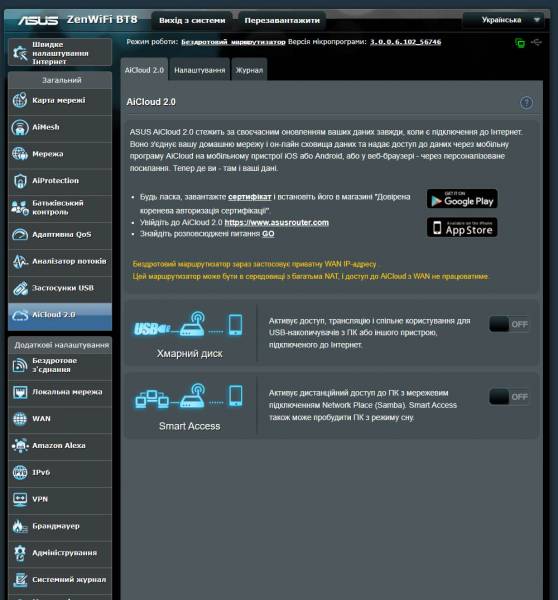
Task: Switch to the AiCloud 2.0 tab
Action: [144, 70]
